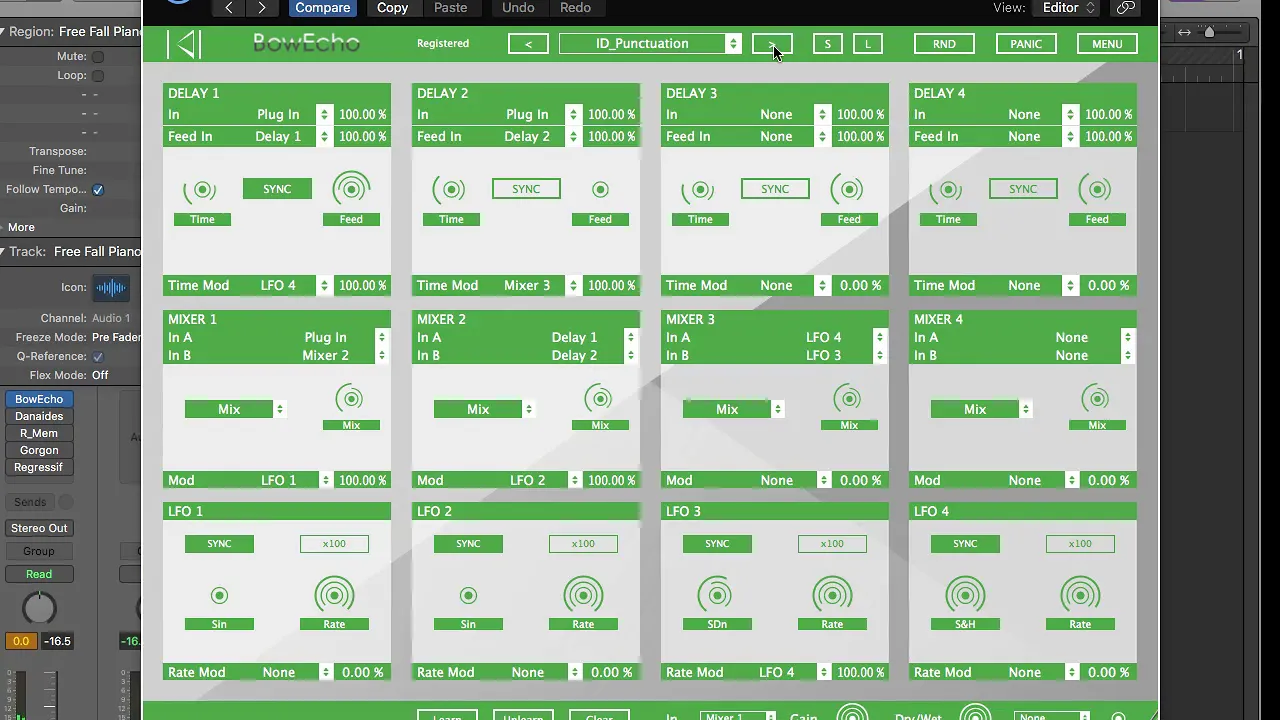Toggle Delay 1 SYNC
This screenshot has height=720, width=1280.
(277, 189)
